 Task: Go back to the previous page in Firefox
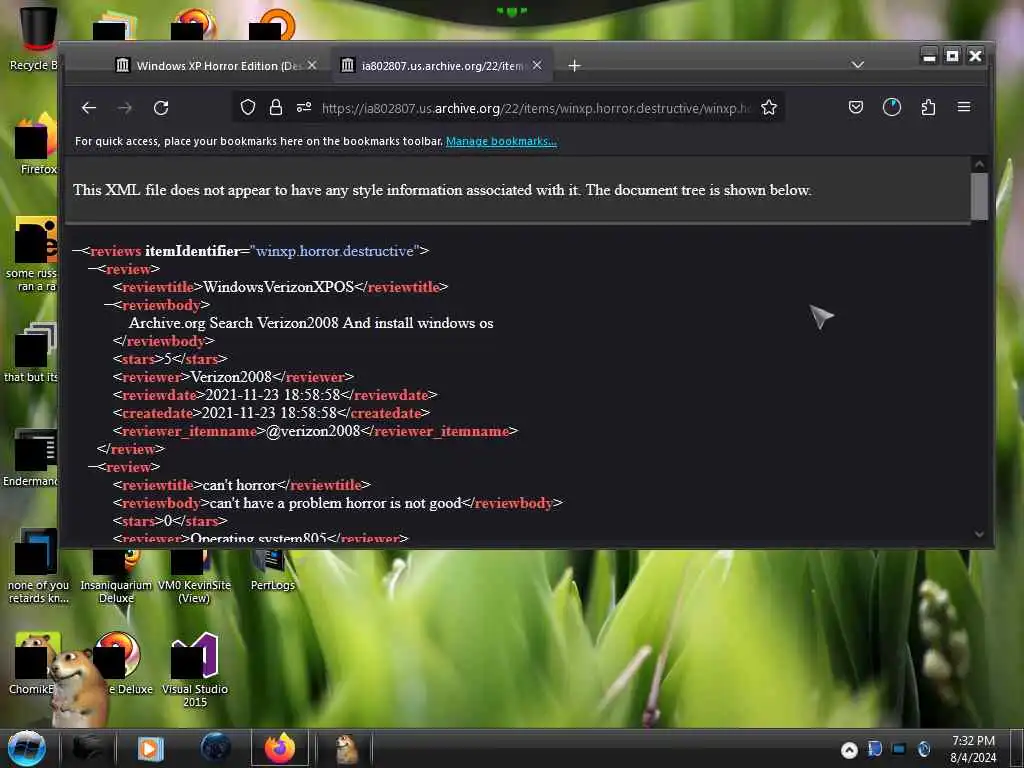[x=89, y=108]
